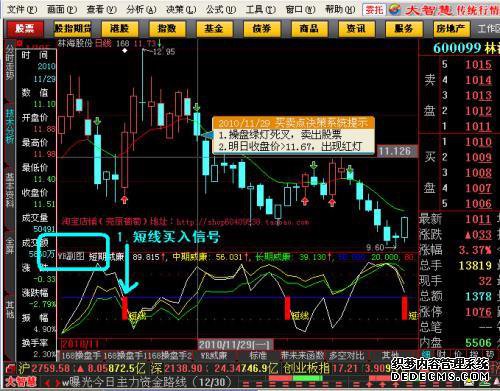Open the 分析(A) menu
Viewport: 500px width, 391px height.
(x=141, y=9)
